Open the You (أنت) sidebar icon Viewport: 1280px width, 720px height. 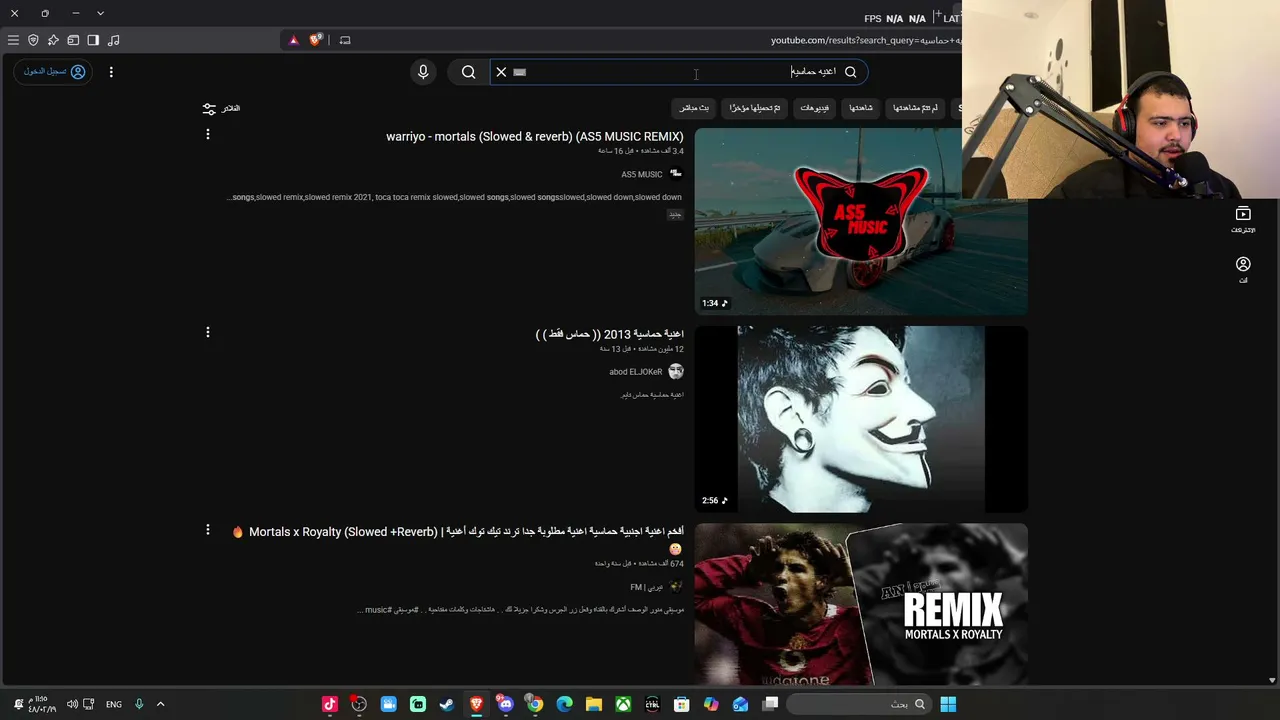pyautogui.click(x=1243, y=270)
